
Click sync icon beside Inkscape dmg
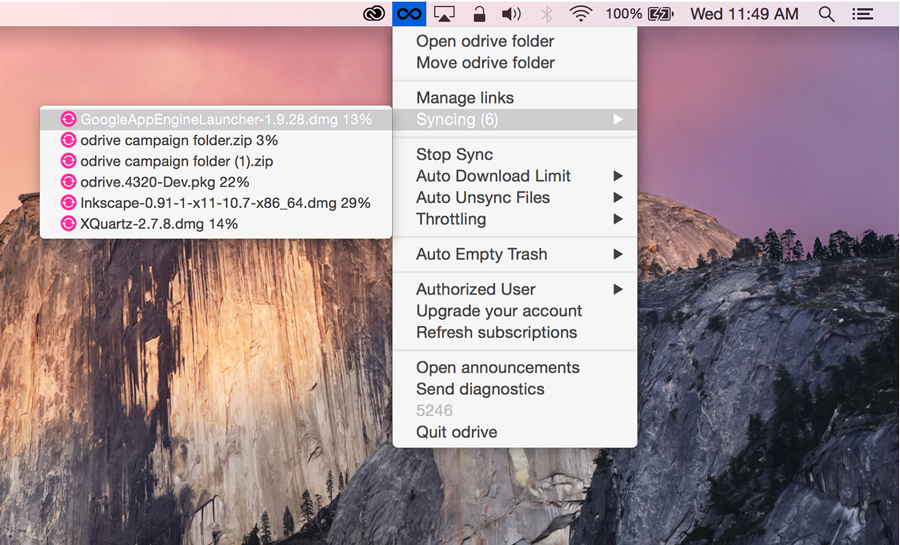click(x=68, y=203)
